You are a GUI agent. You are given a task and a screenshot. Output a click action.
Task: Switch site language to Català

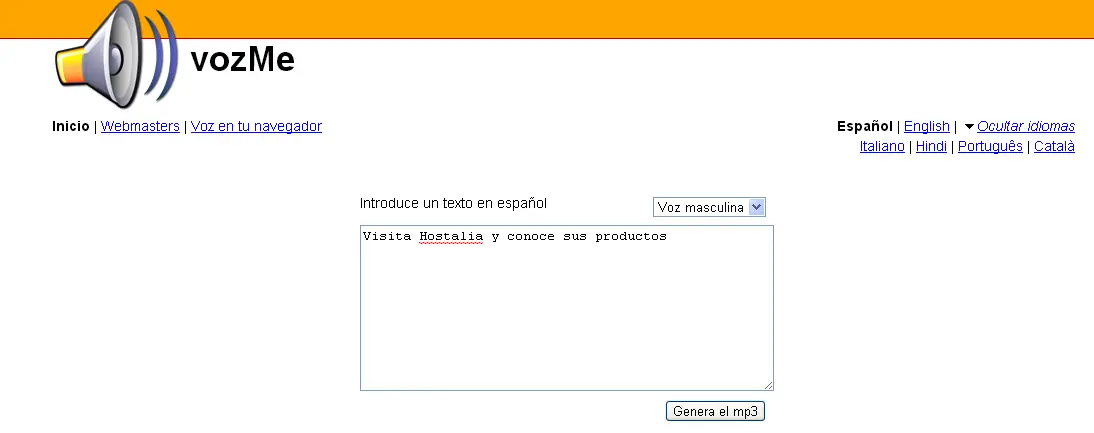pyautogui.click(x=1054, y=146)
